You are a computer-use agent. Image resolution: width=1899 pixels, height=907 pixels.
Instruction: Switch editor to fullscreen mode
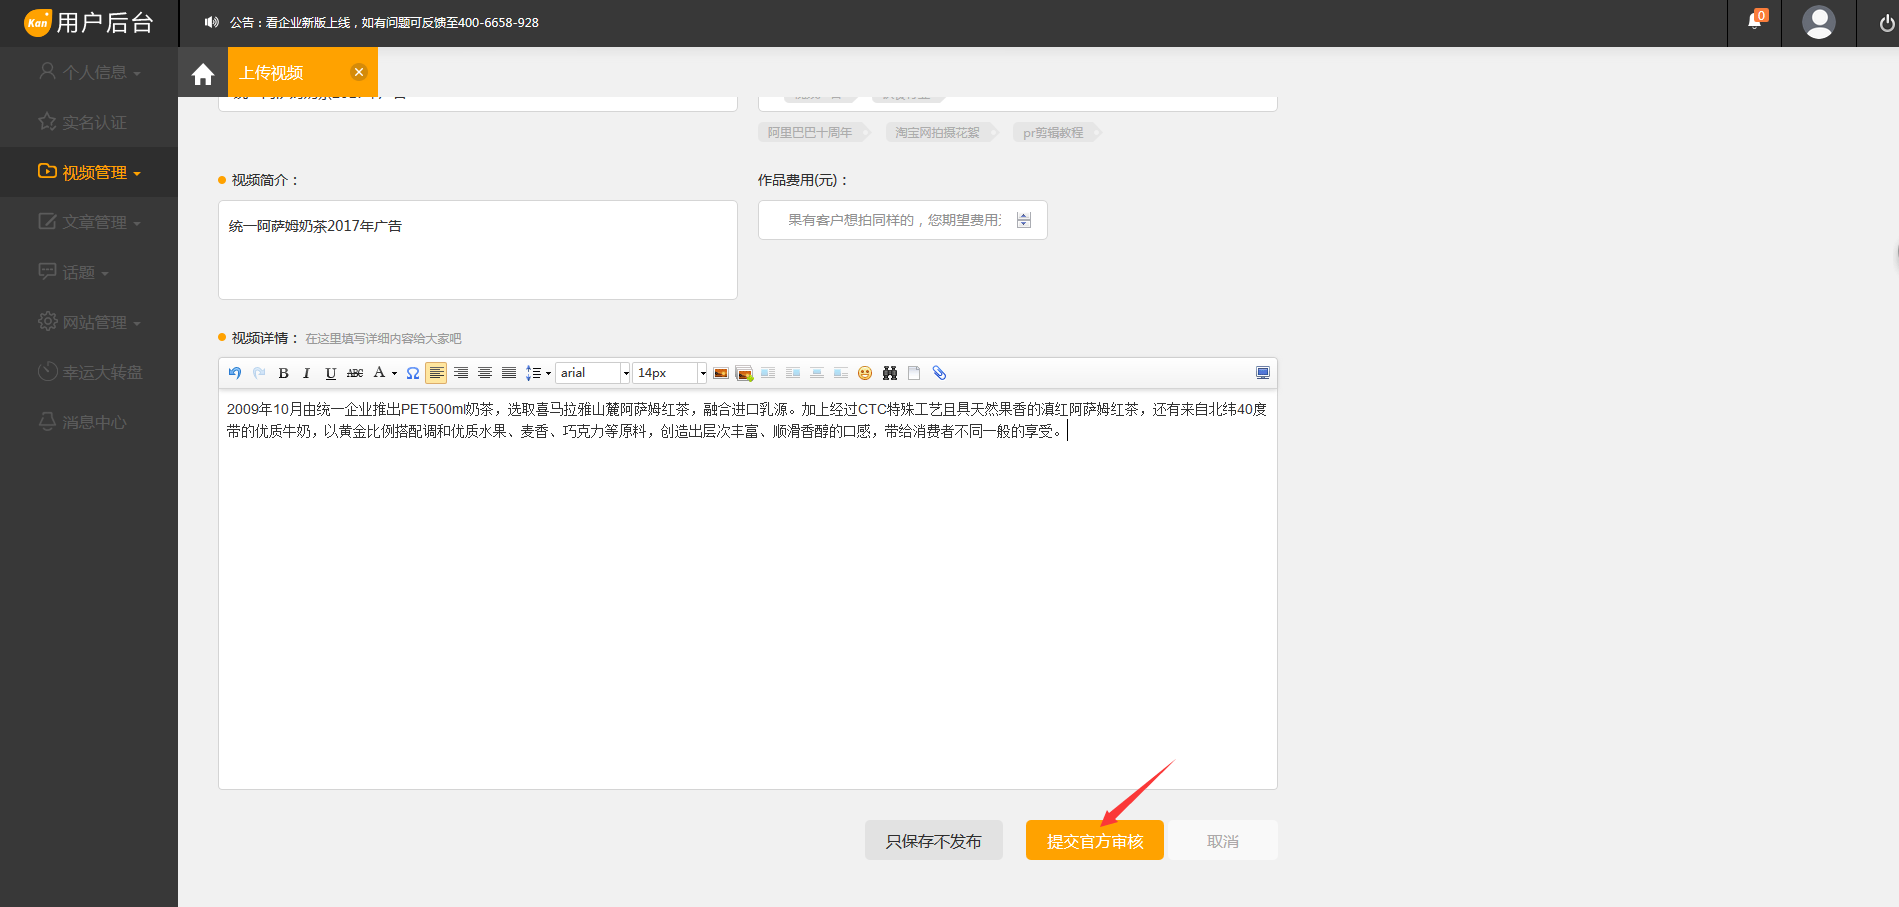click(x=1263, y=373)
